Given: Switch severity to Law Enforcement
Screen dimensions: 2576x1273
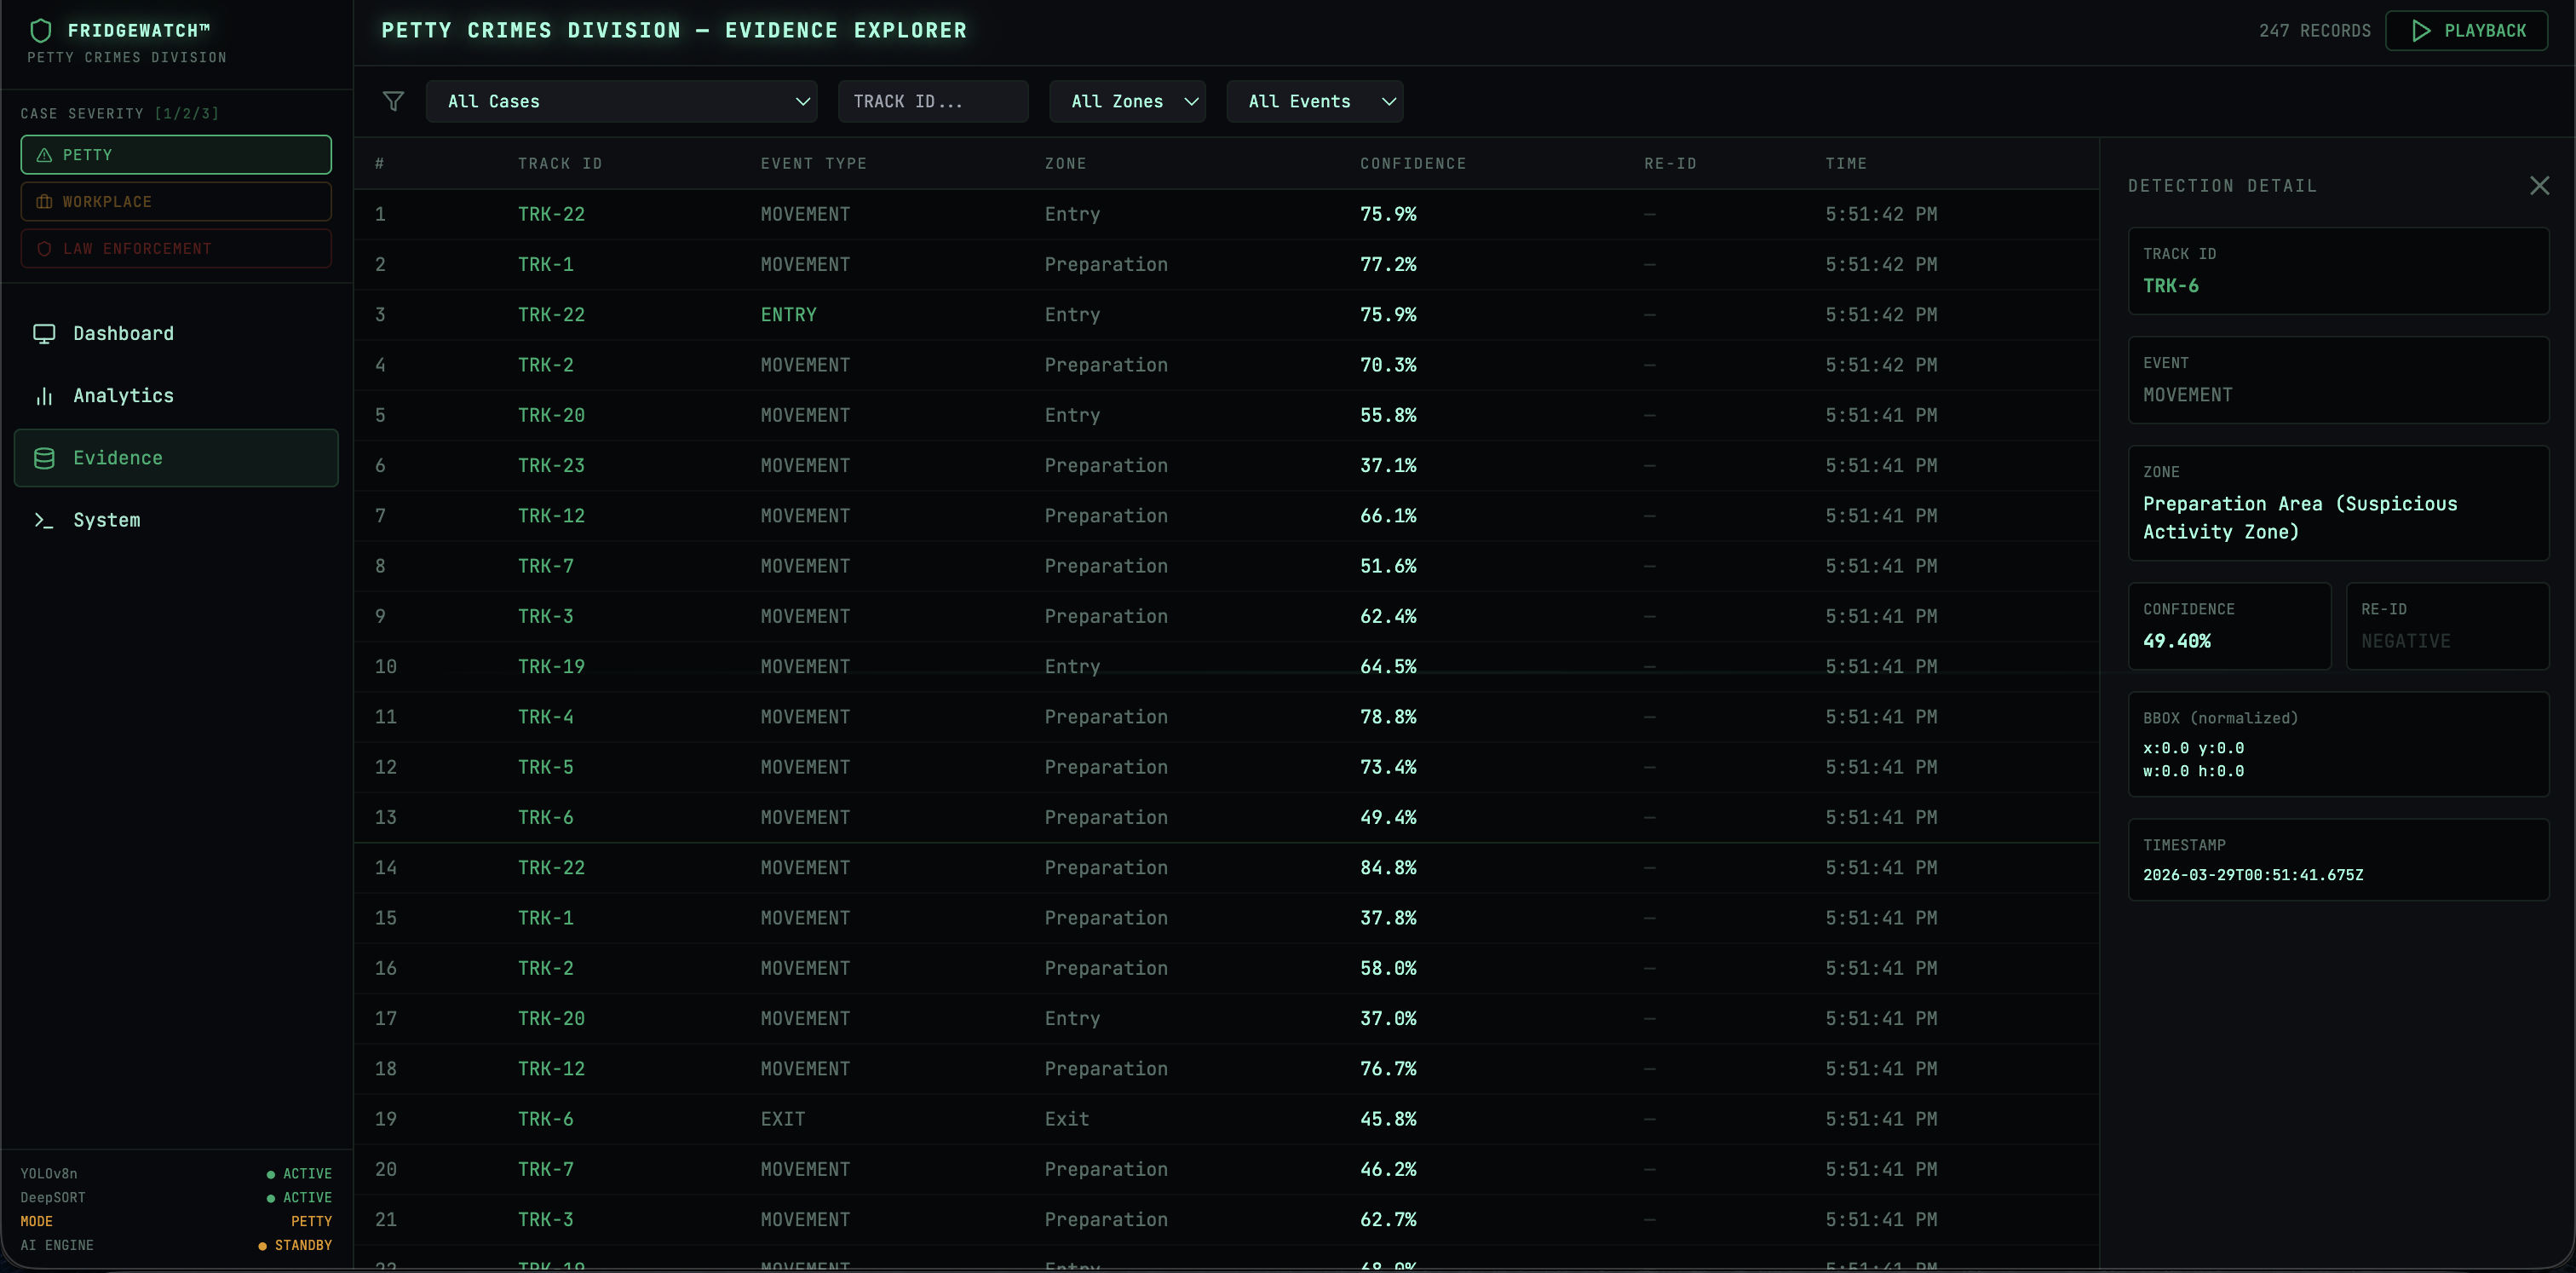Looking at the screenshot, I should 176,249.
